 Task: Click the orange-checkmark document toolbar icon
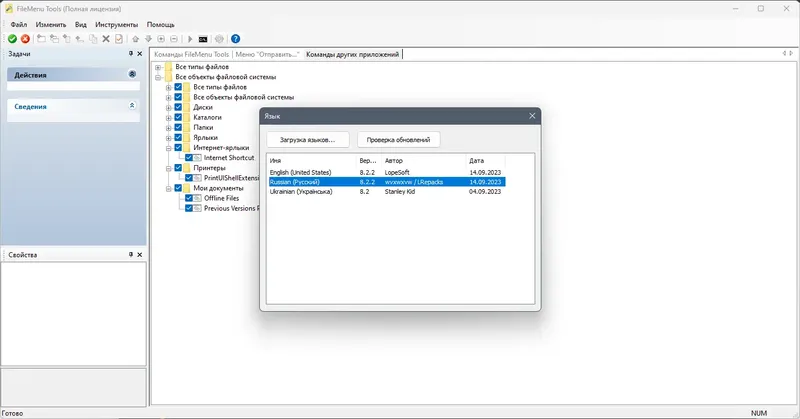(x=119, y=39)
